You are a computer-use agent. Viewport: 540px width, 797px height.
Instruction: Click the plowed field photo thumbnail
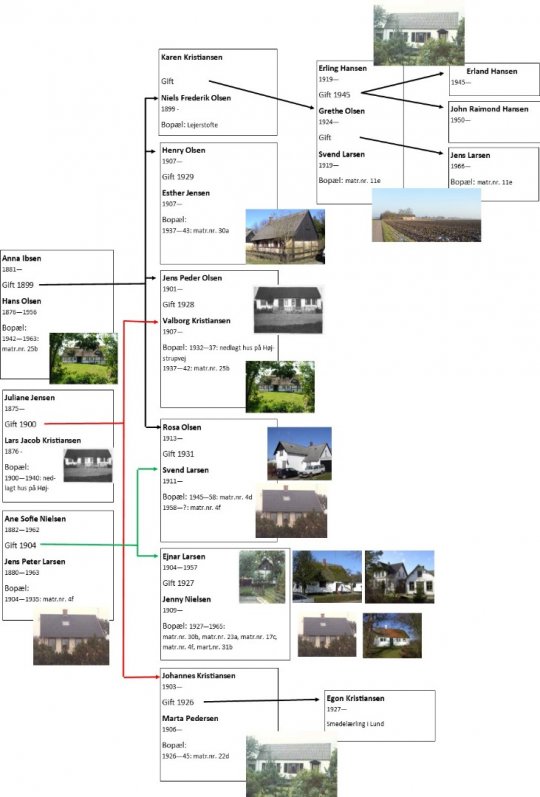[x=426, y=214]
